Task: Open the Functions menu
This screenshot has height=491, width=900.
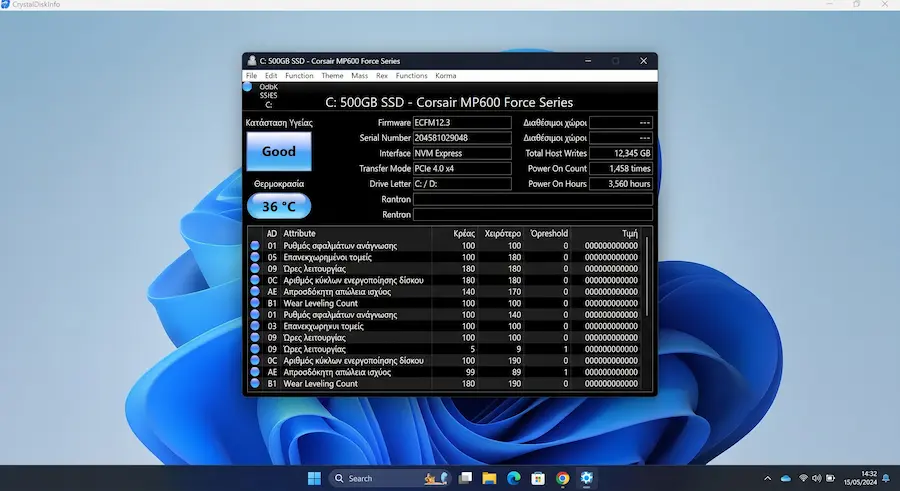Action: (x=412, y=76)
